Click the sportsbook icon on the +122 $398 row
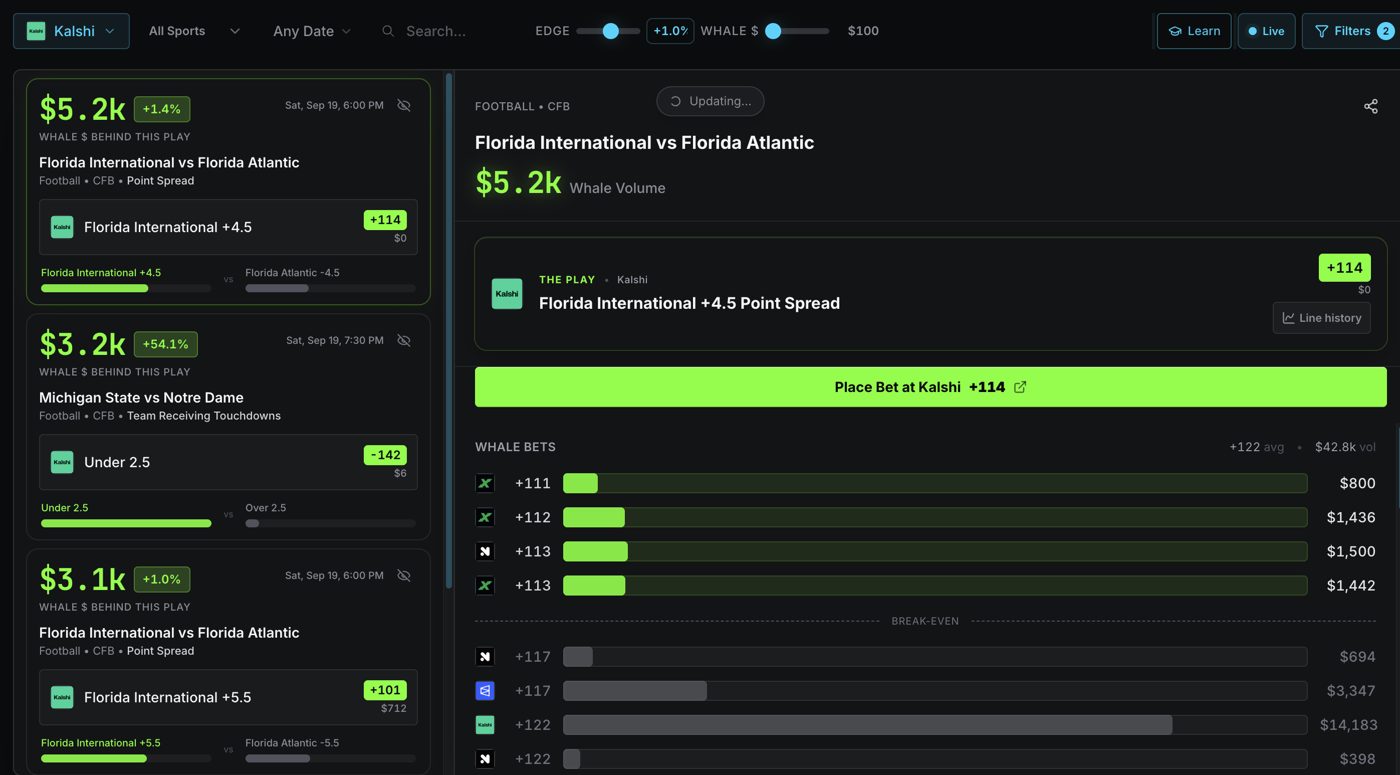This screenshot has height=775, width=1400. click(x=485, y=759)
